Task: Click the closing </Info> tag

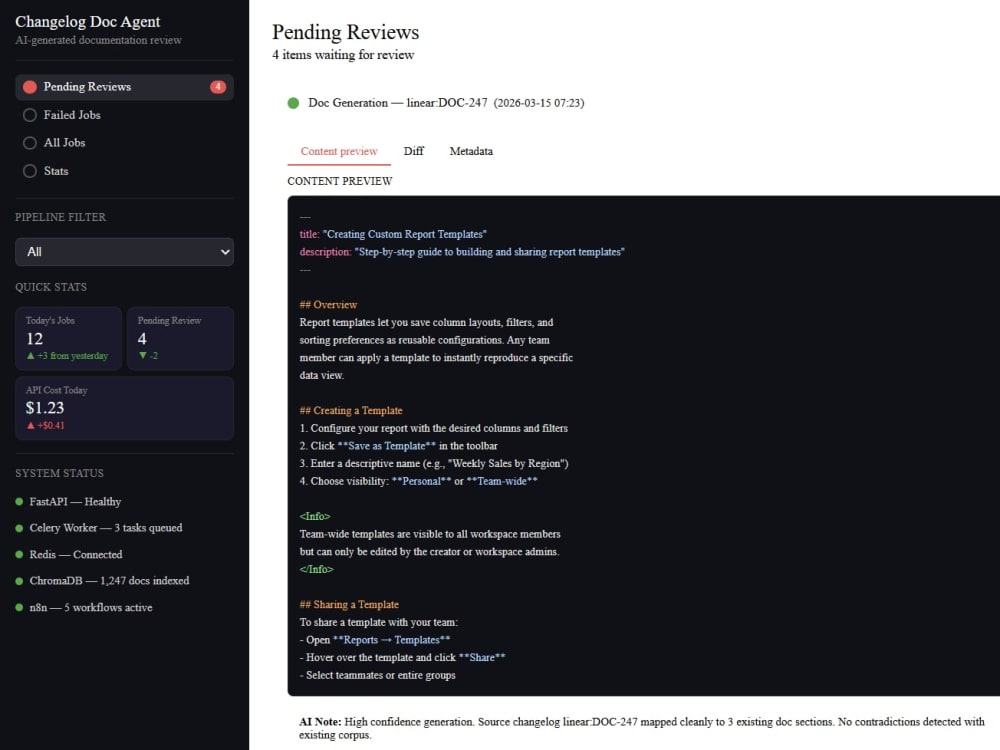Action: (x=316, y=570)
